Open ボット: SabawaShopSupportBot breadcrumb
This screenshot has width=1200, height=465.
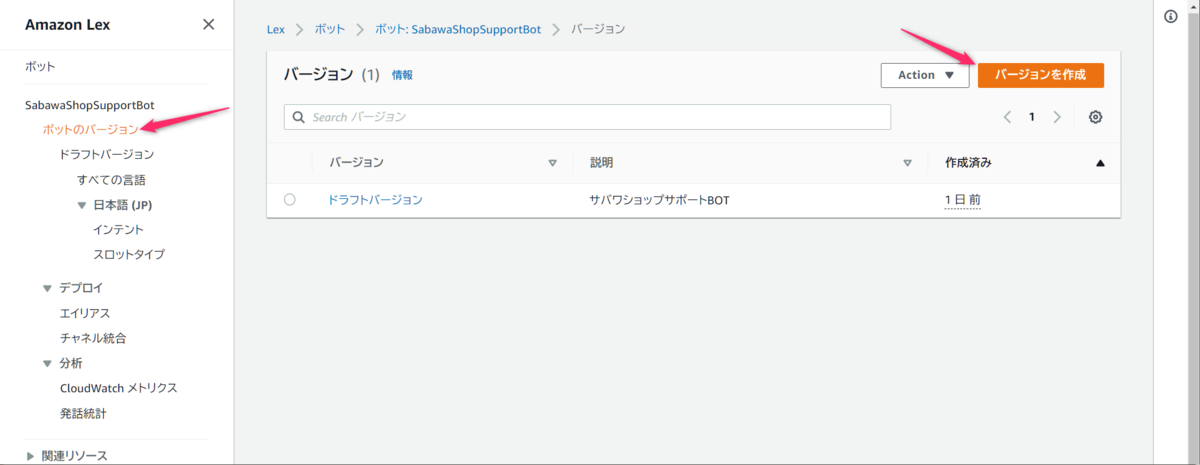[458, 29]
